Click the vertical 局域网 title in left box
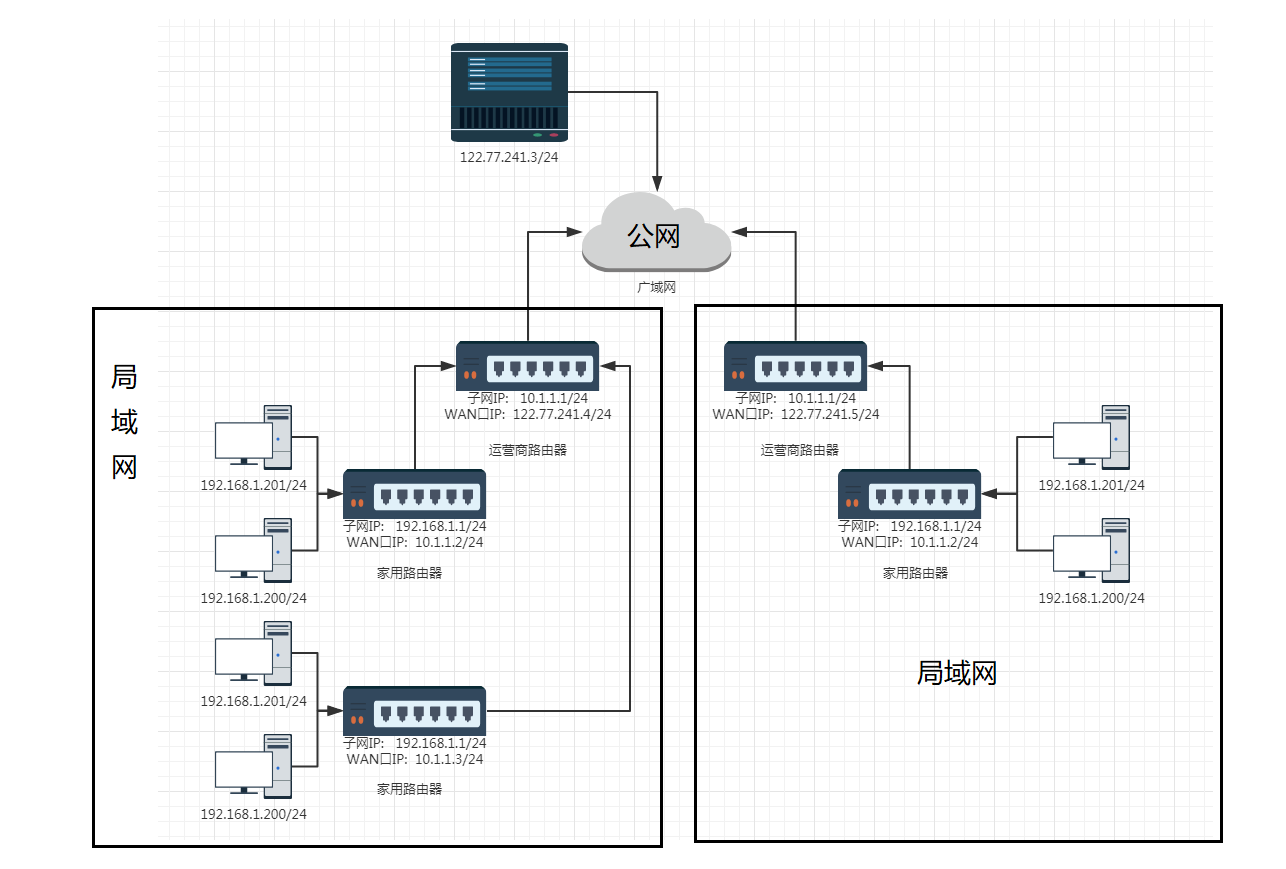 [x=124, y=421]
